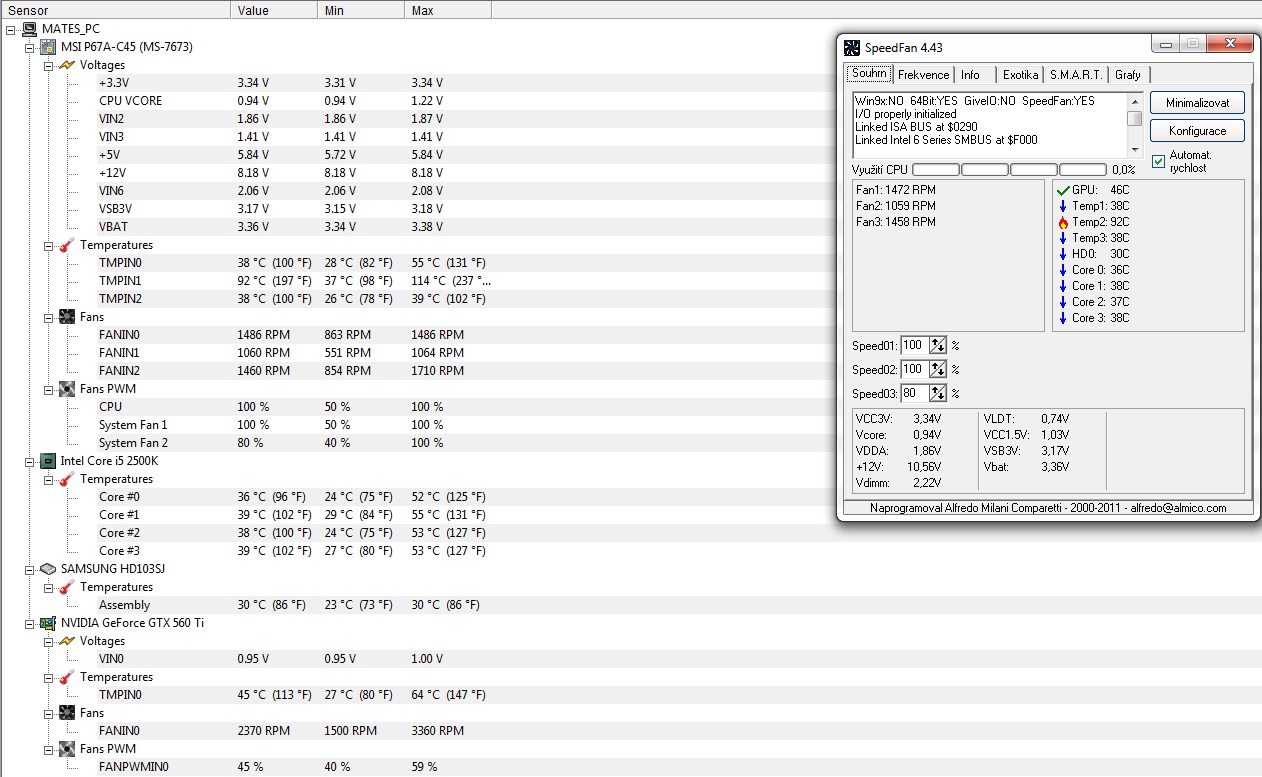
Task: Click the Speed03 spinner arrows in SpeedFan
Action: 937,393
